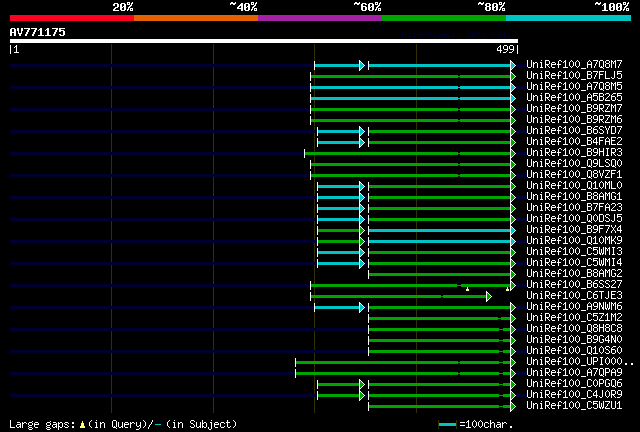Open the UniRef100_B7FLJ5 entry
The height and width of the screenshot is (432, 640).
point(574,76)
